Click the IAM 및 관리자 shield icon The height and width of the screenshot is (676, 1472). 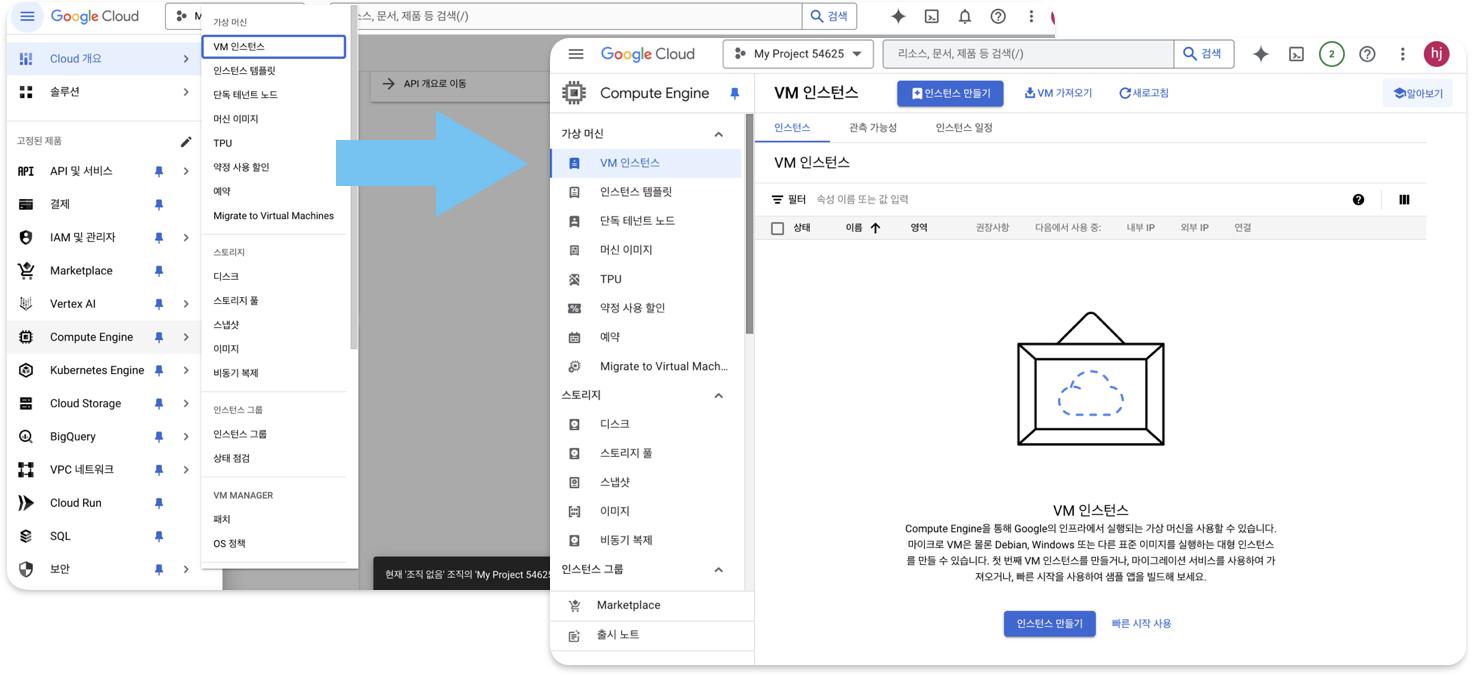(26, 237)
